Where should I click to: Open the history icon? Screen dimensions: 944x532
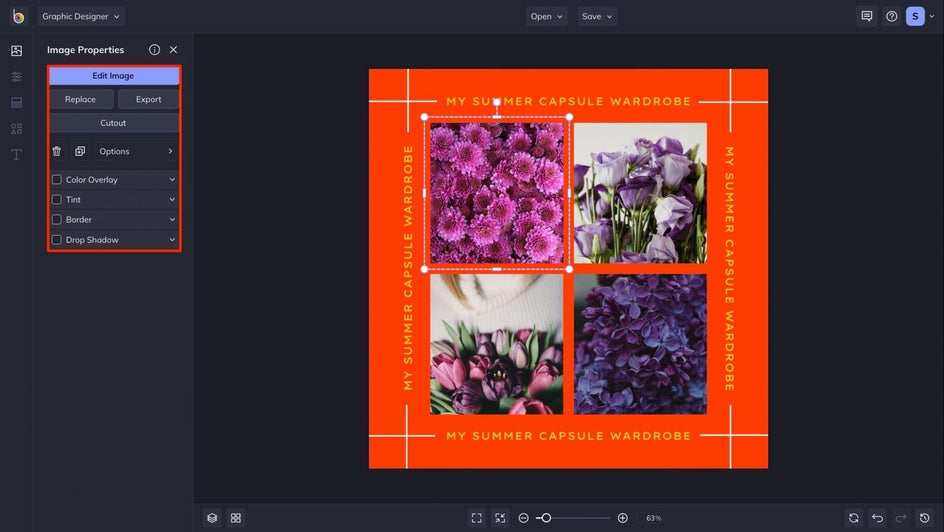click(925, 518)
